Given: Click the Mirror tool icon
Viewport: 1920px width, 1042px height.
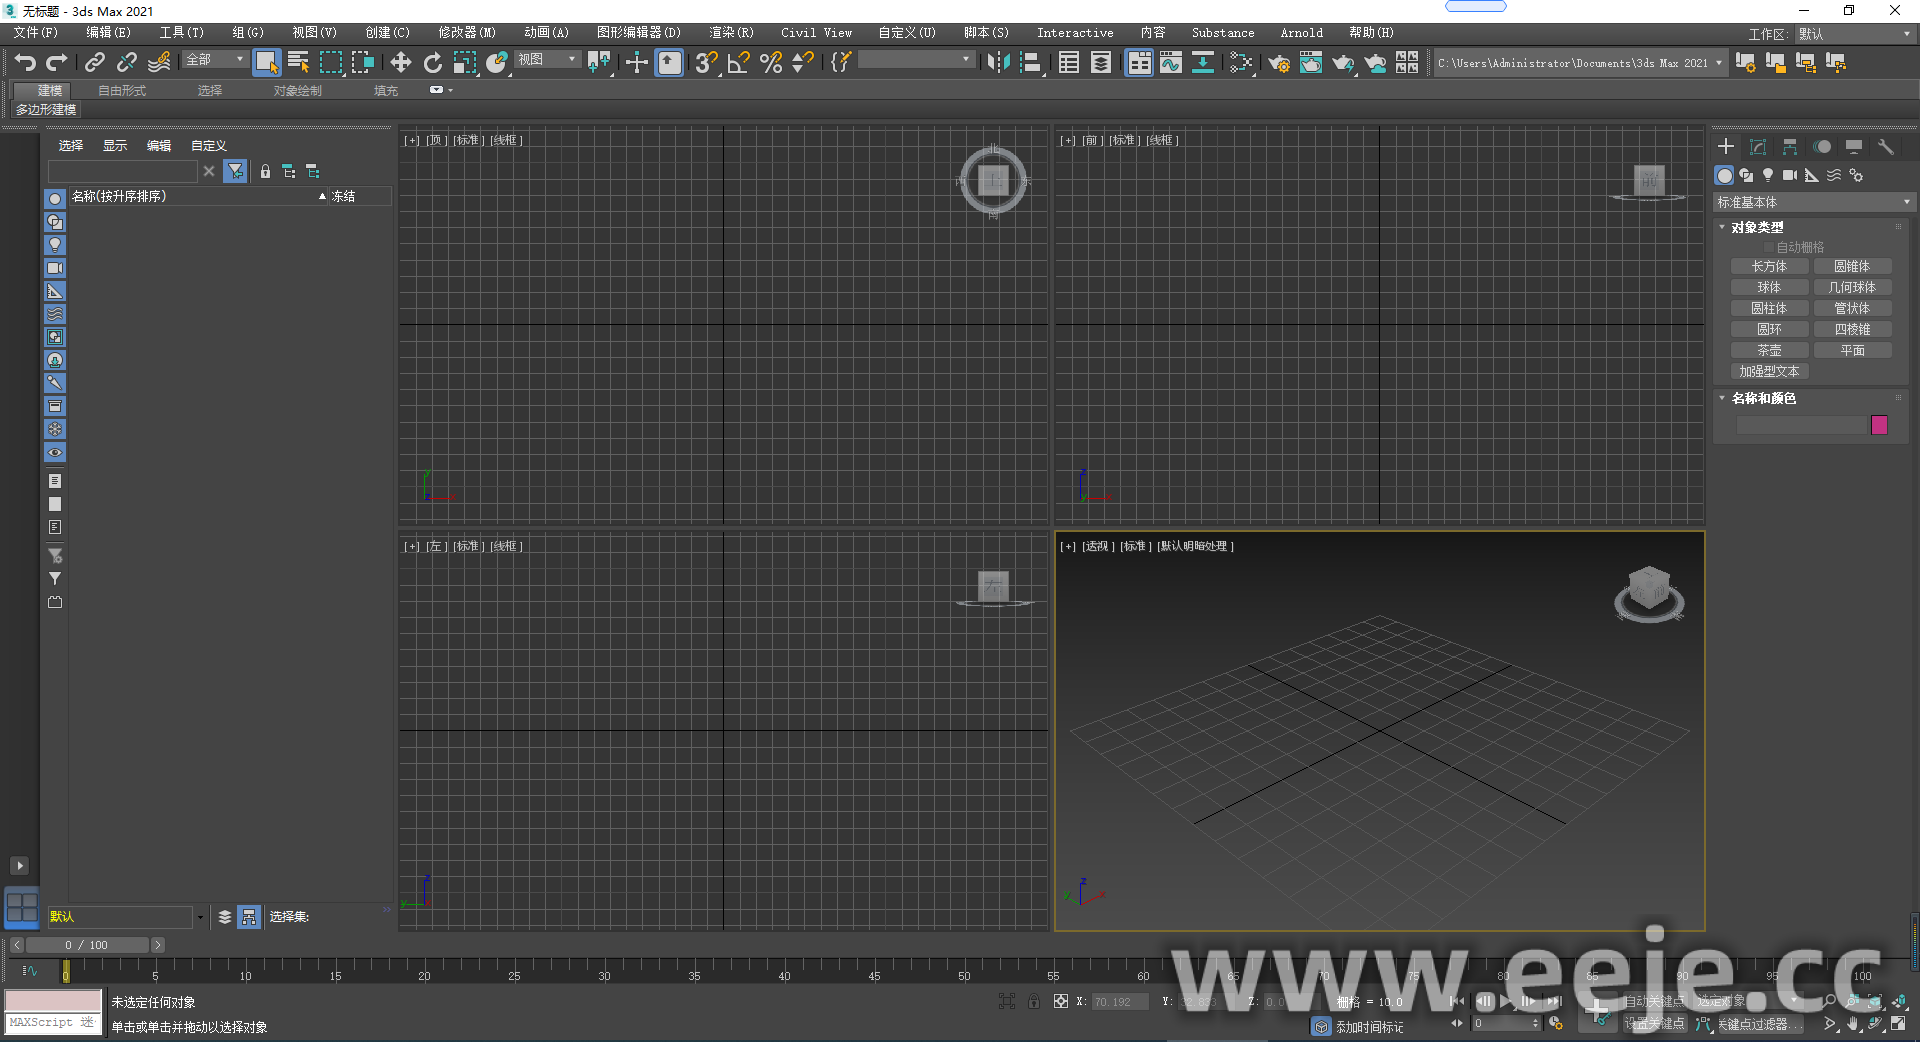Looking at the screenshot, I should click(997, 63).
